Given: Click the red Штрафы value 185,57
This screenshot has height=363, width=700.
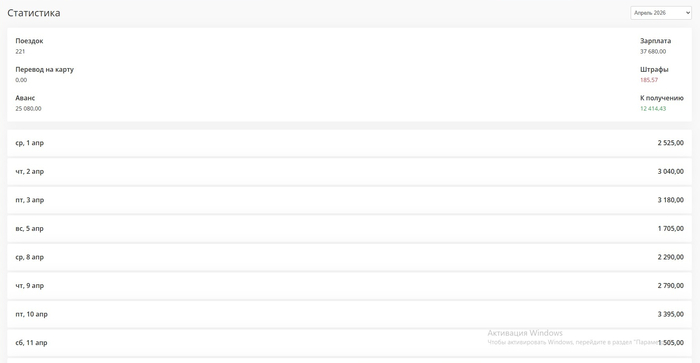Looking at the screenshot, I should pyautogui.click(x=649, y=80).
